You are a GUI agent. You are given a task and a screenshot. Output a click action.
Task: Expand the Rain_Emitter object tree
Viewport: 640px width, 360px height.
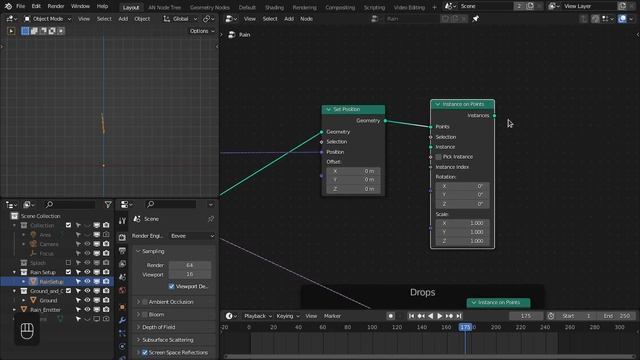[14, 310]
